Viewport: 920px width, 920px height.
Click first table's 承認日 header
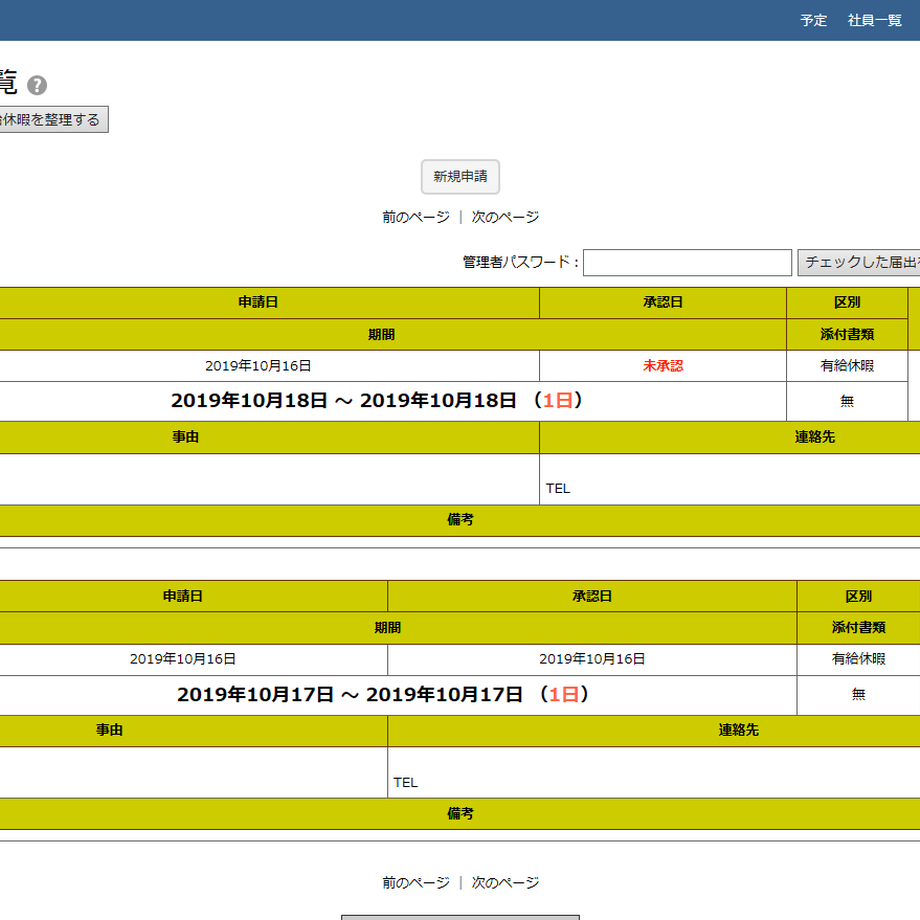click(662, 303)
